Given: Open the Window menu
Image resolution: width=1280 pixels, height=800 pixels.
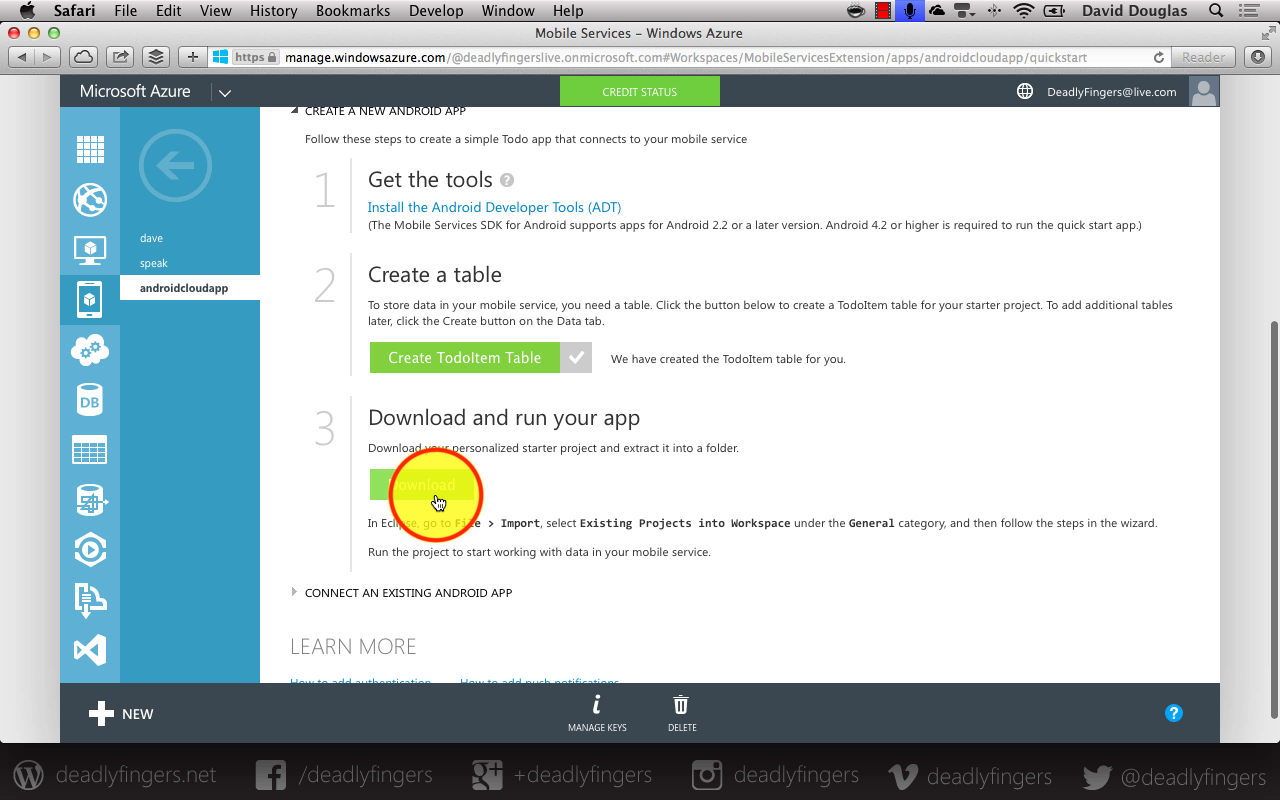Looking at the screenshot, I should click(508, 11).
